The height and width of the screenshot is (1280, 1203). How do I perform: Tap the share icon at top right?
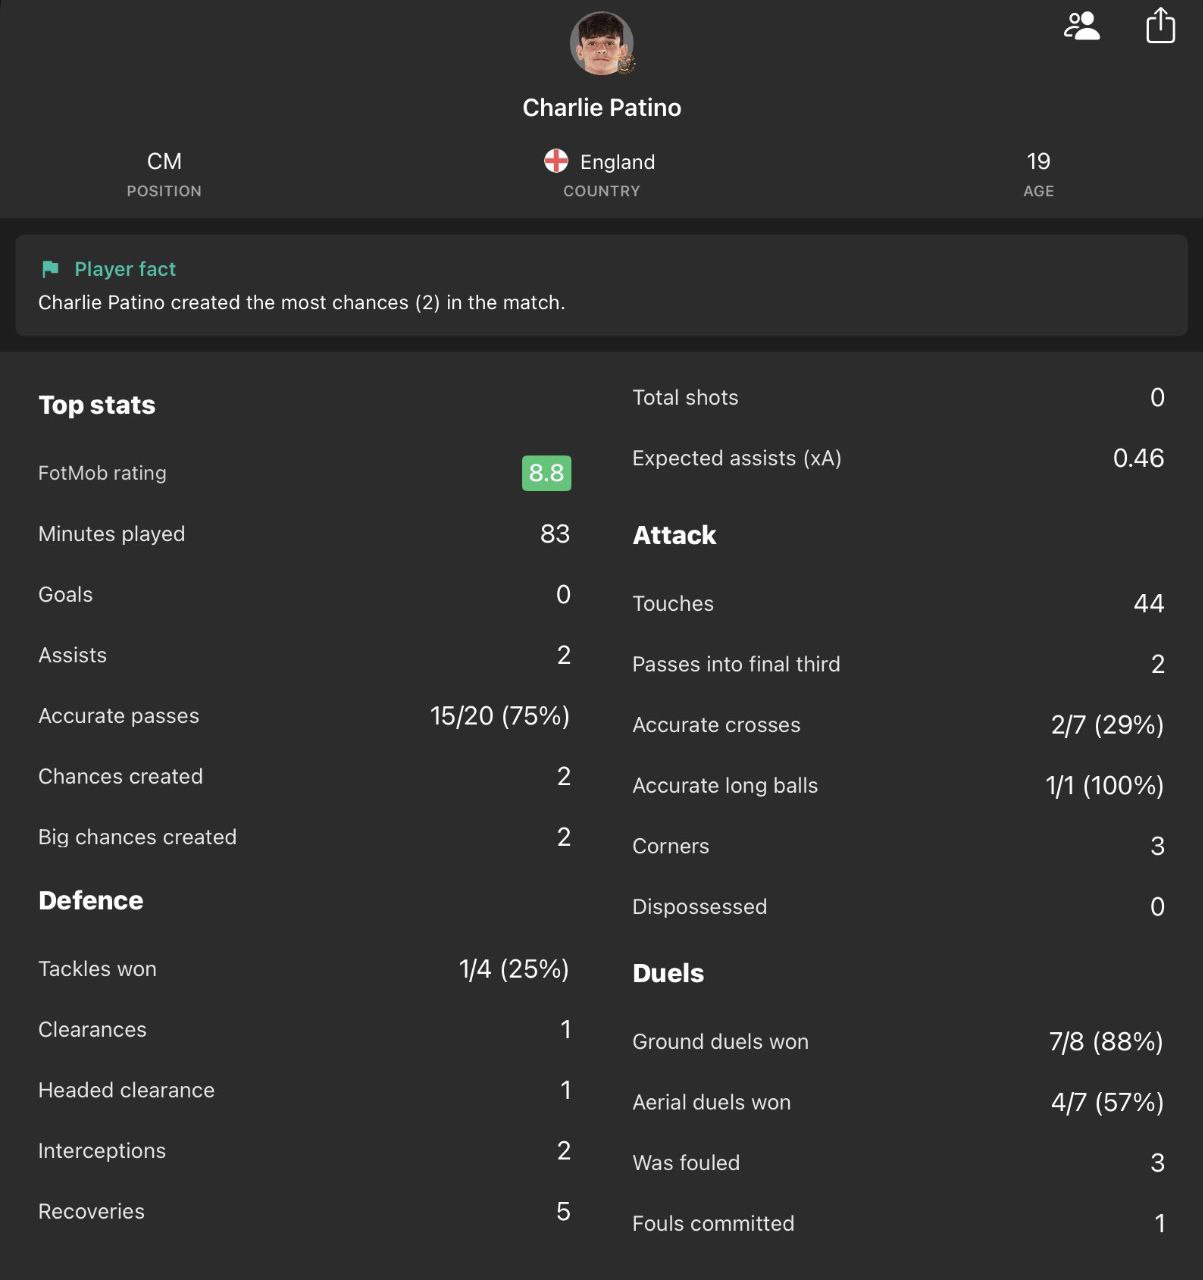tap(1160, 26)
